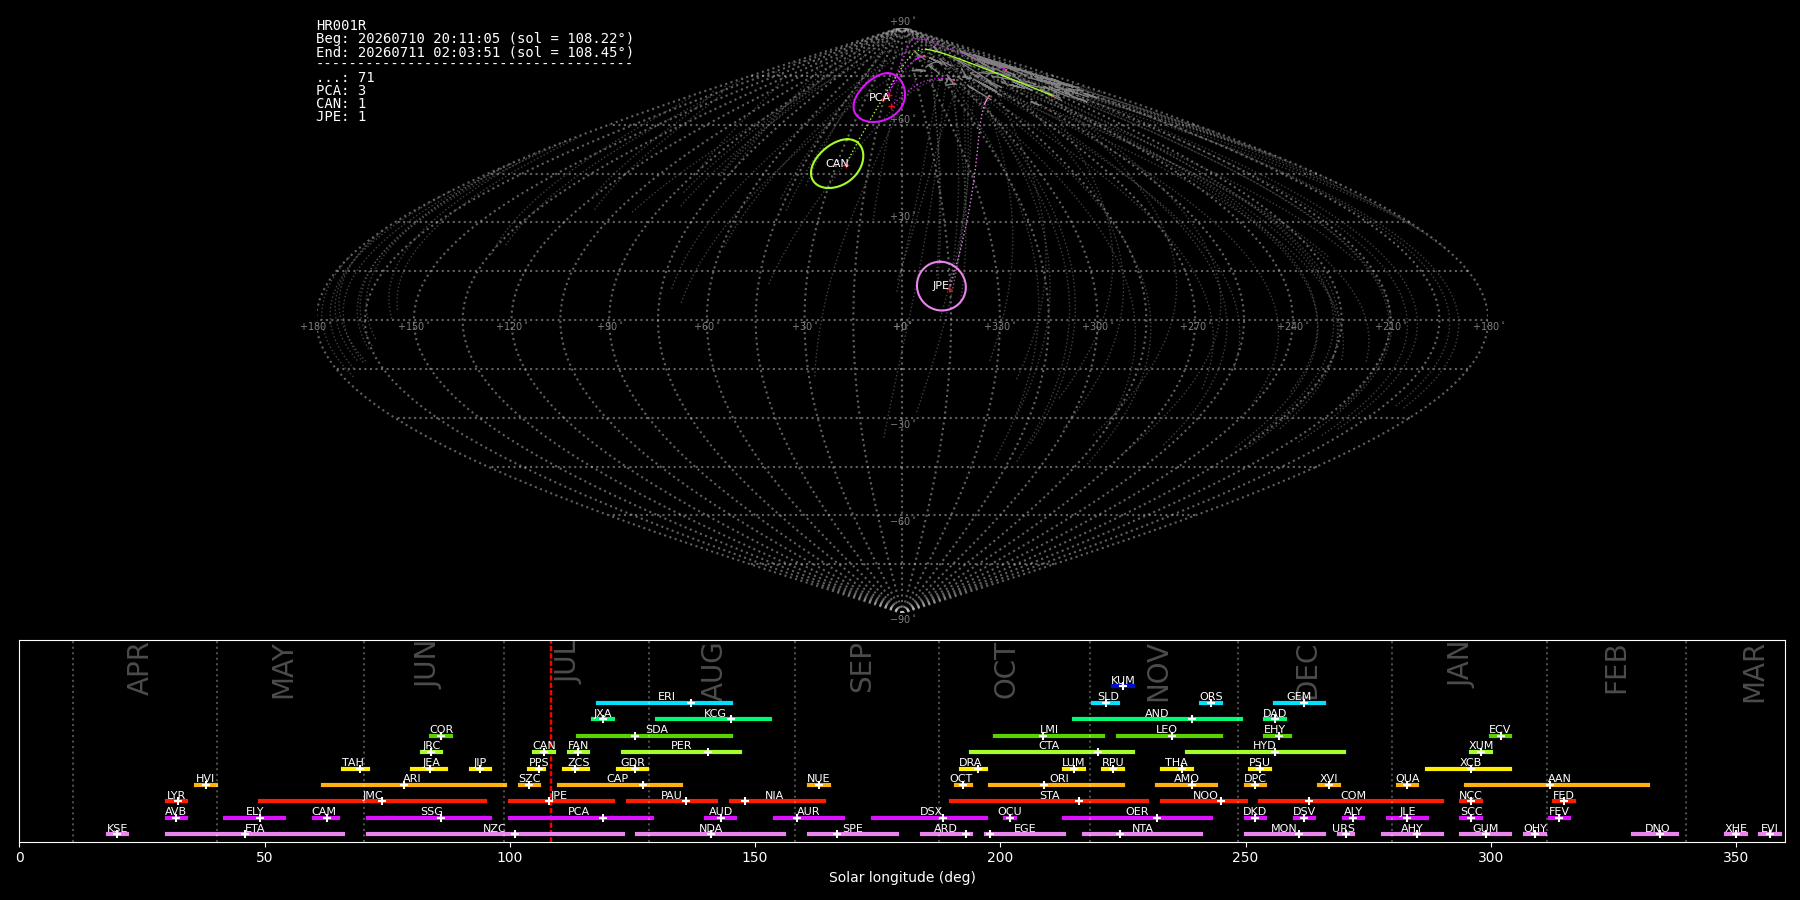This screenshot has width=1800, height=900.
Task: Select the AAN orange bar in February
Action: (x=1557, y=785)
